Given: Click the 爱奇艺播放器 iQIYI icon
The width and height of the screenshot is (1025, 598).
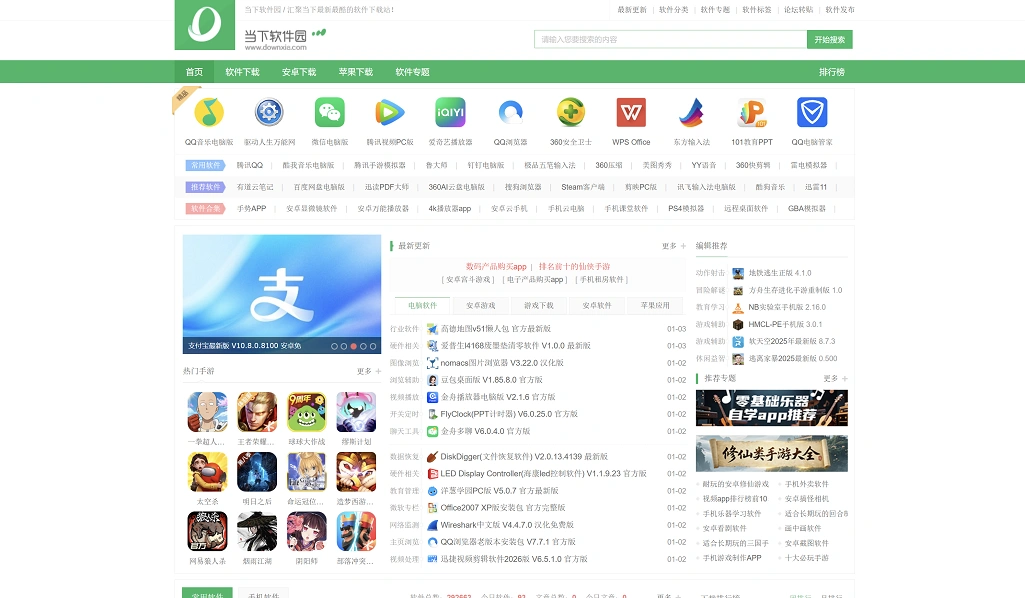Looking at the screenshot, I should coord(449,113).
